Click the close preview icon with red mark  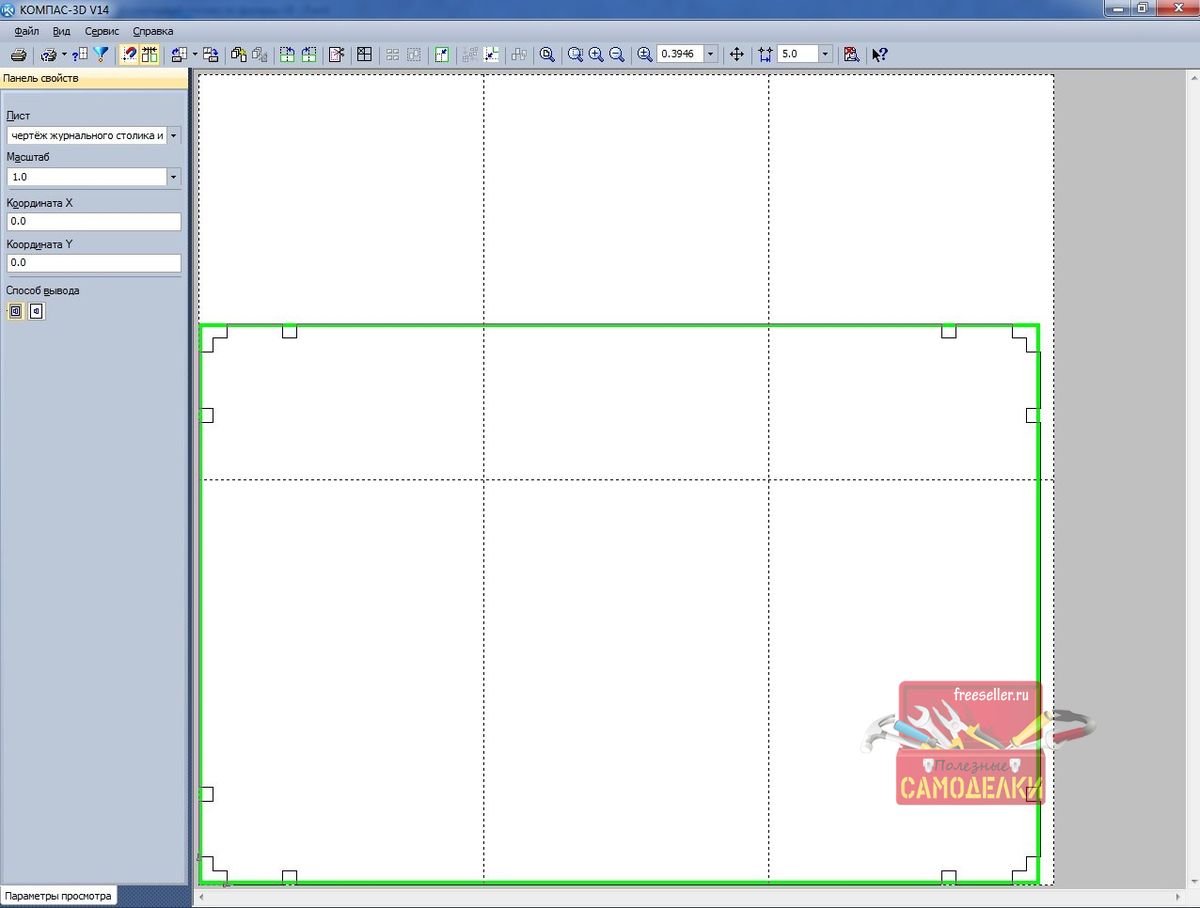(851, 55)
